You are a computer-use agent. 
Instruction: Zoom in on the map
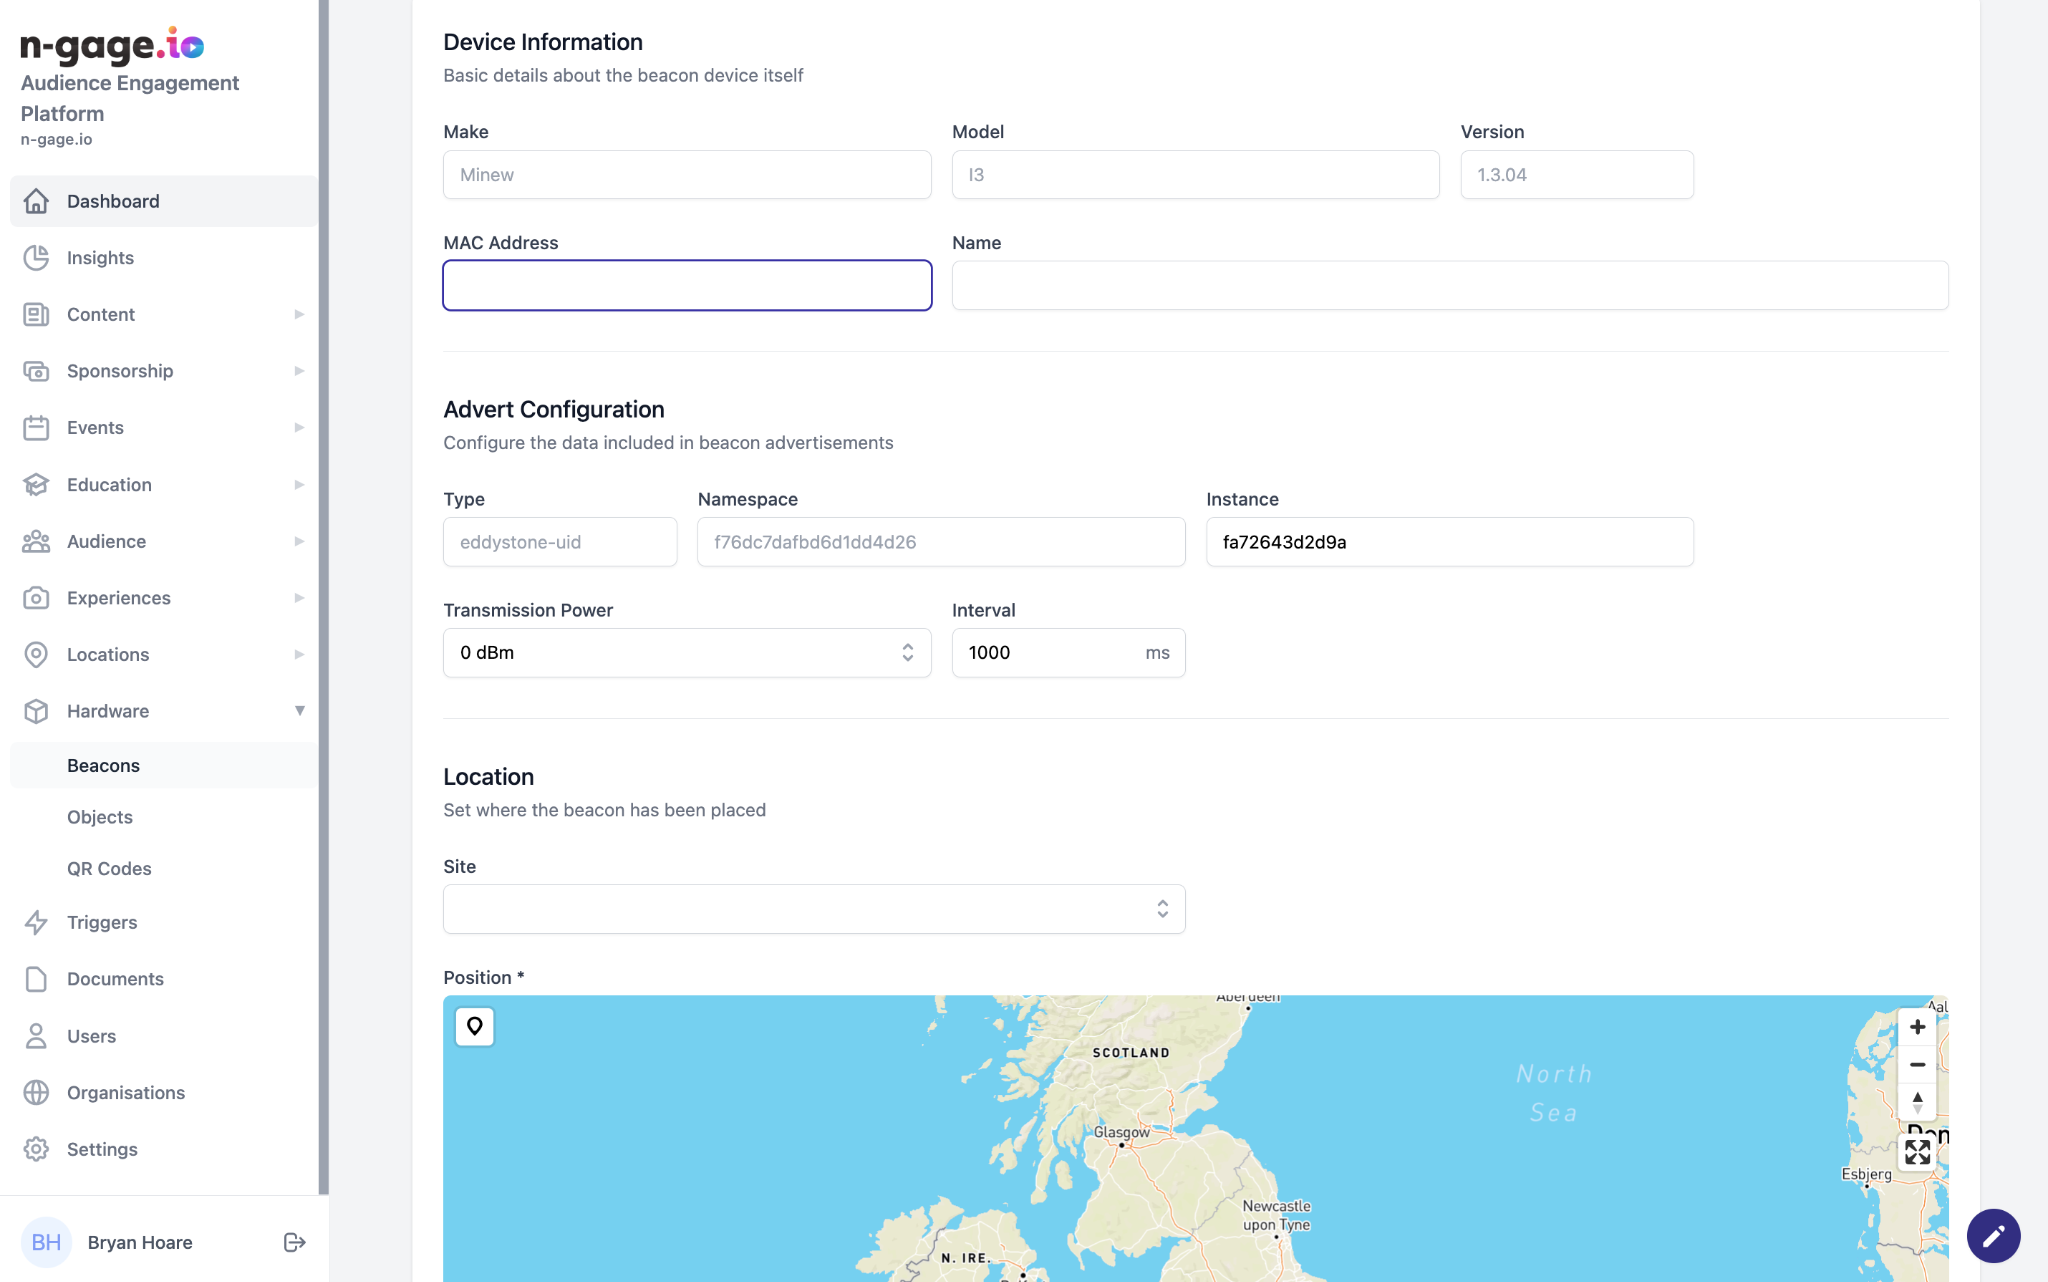pos(1917,1027)
